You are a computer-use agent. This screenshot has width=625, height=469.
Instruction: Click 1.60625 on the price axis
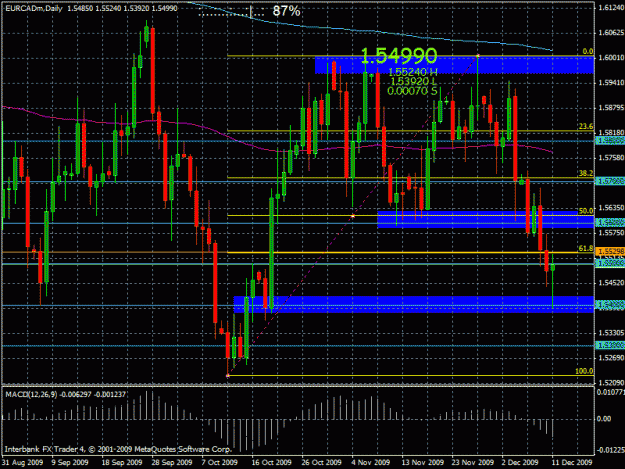(611, 32)
